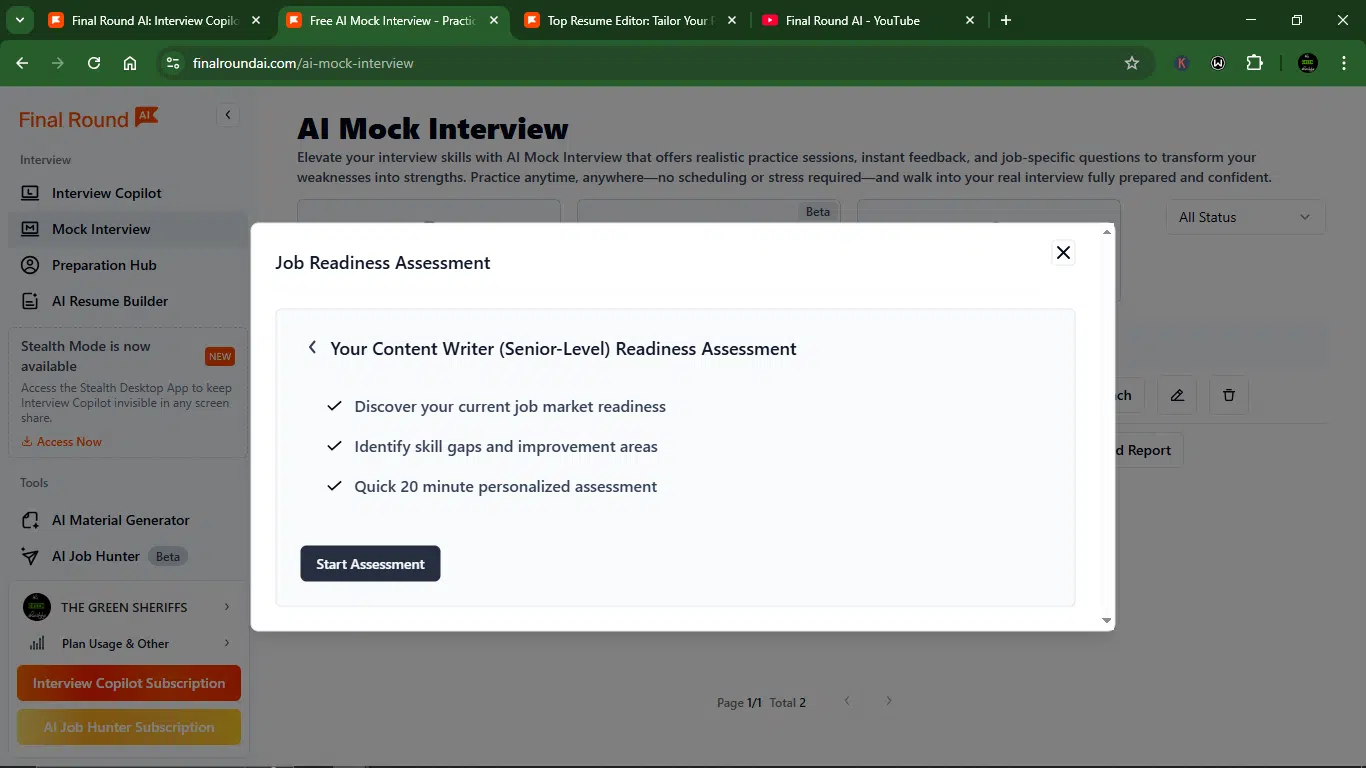
Task: Click the AI Material Generator icon
Action: pos(31,520)
